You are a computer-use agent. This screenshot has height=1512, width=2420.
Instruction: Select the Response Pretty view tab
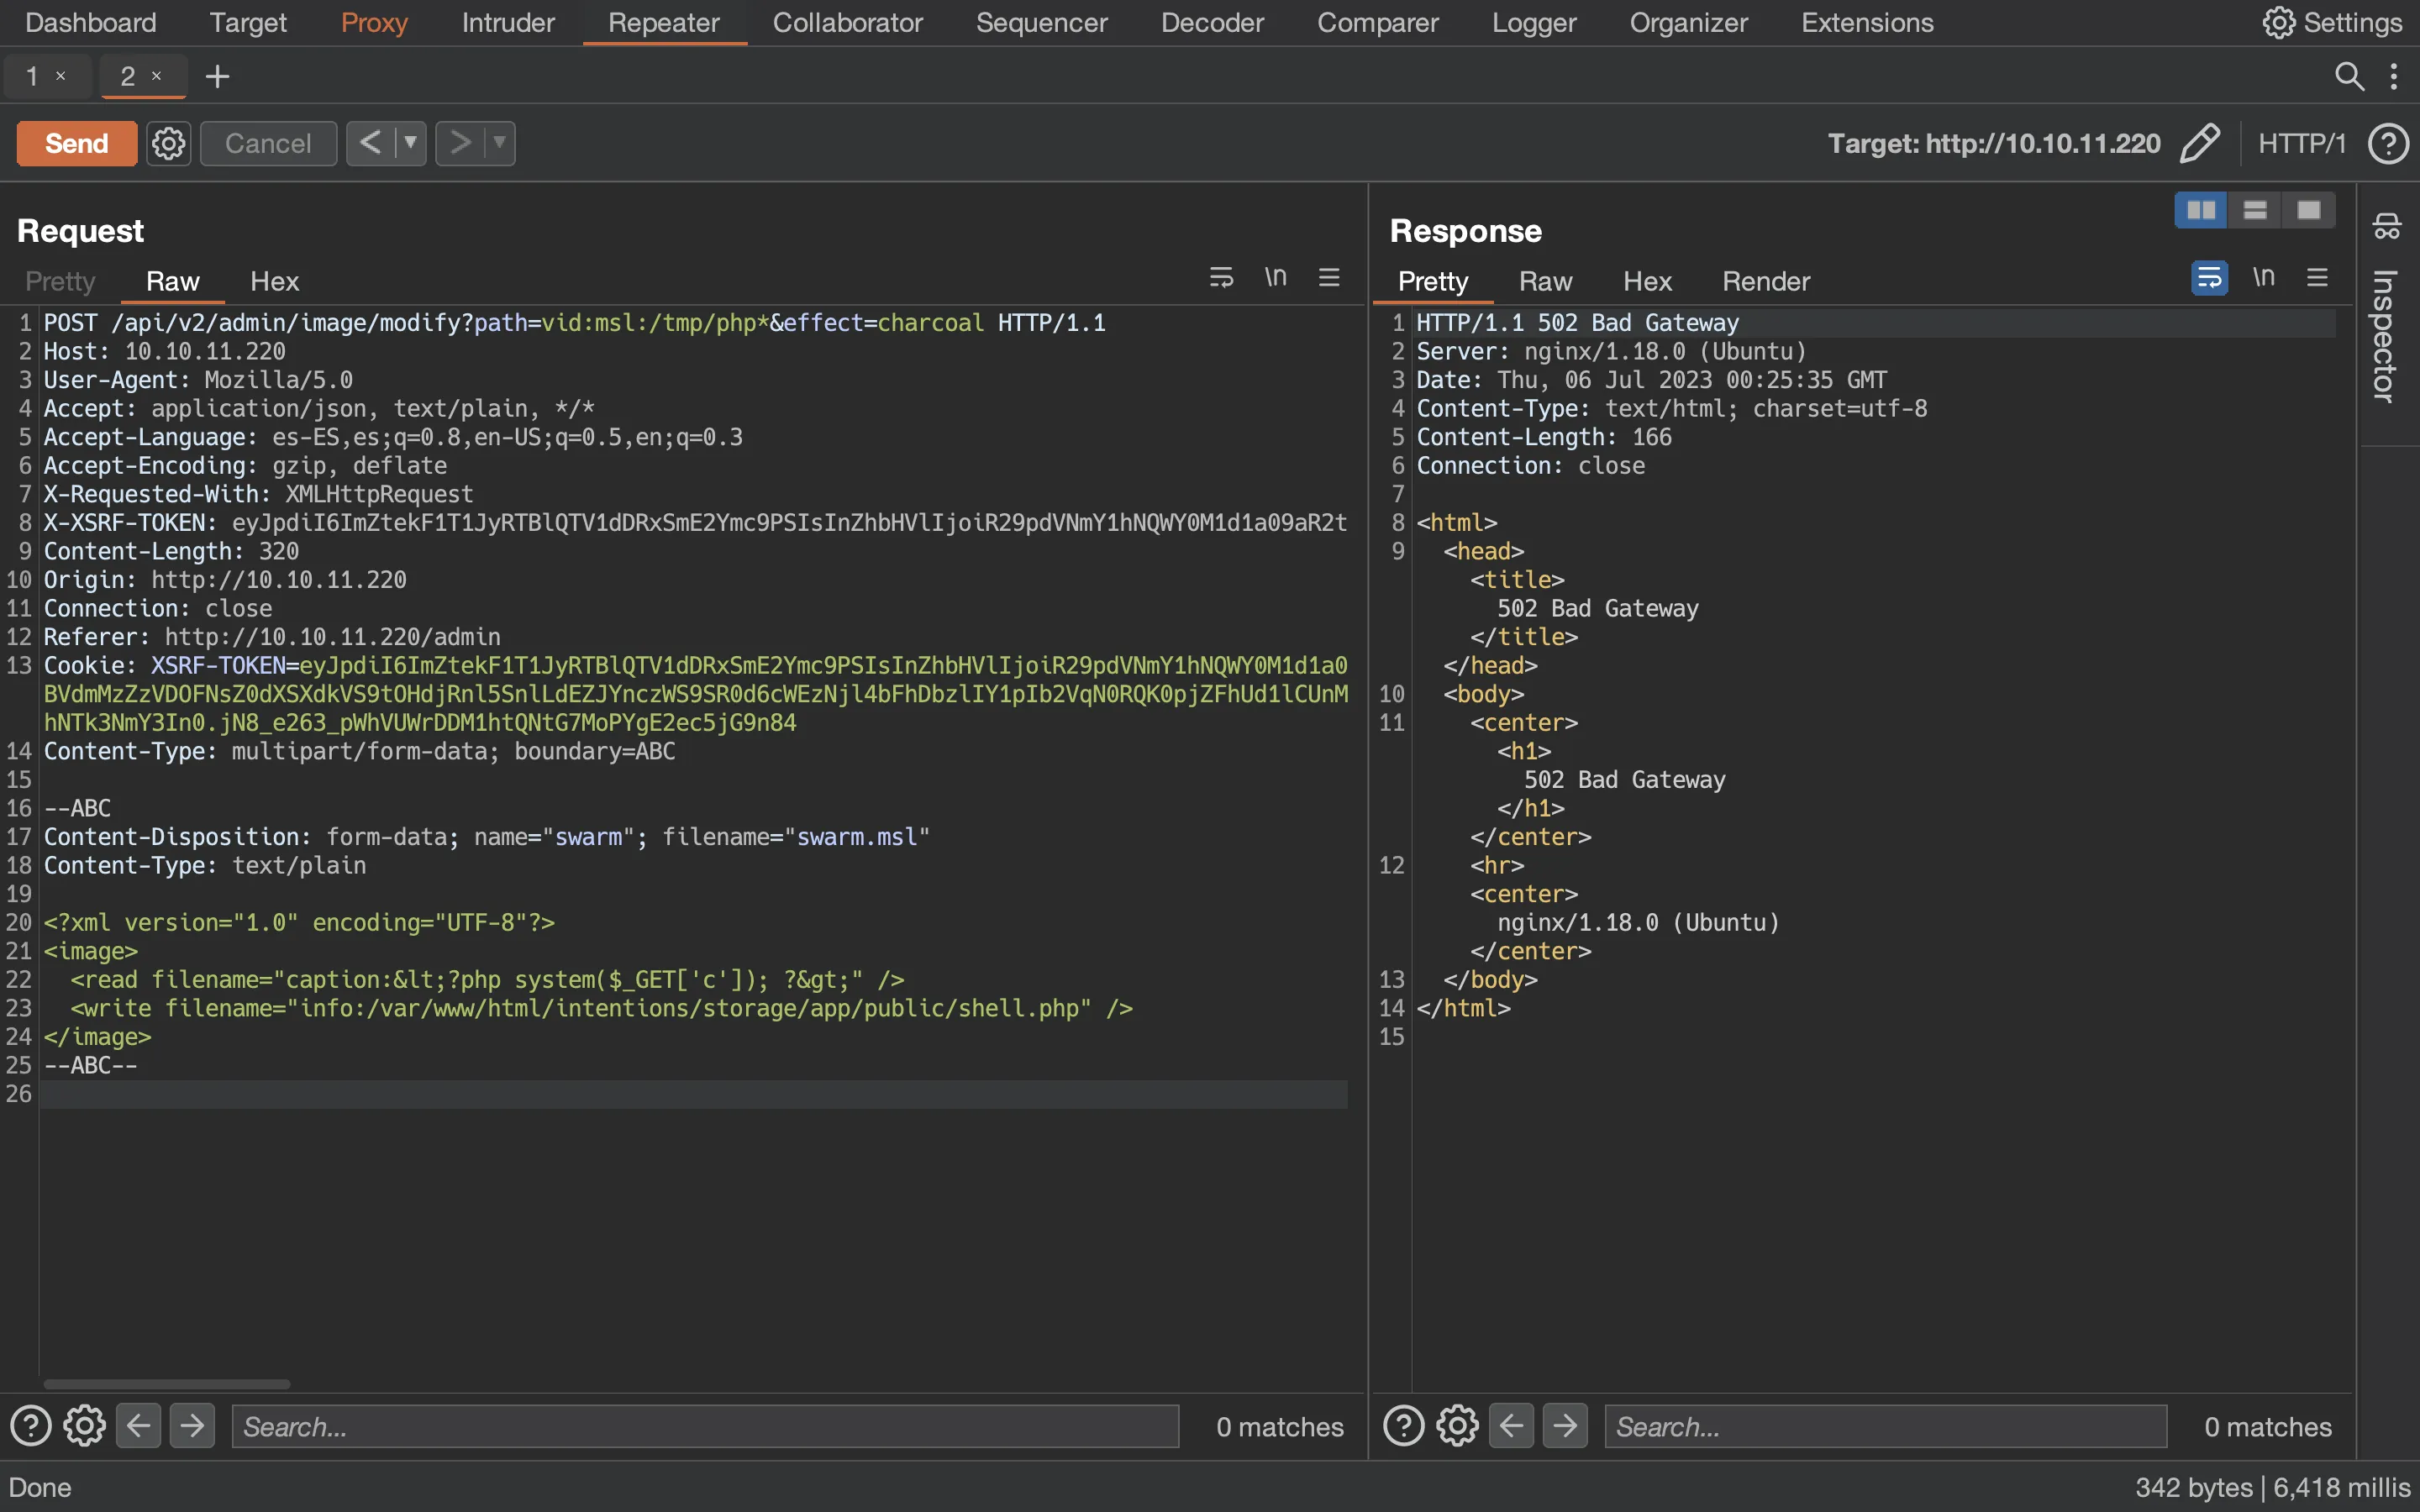[1433, 281]
